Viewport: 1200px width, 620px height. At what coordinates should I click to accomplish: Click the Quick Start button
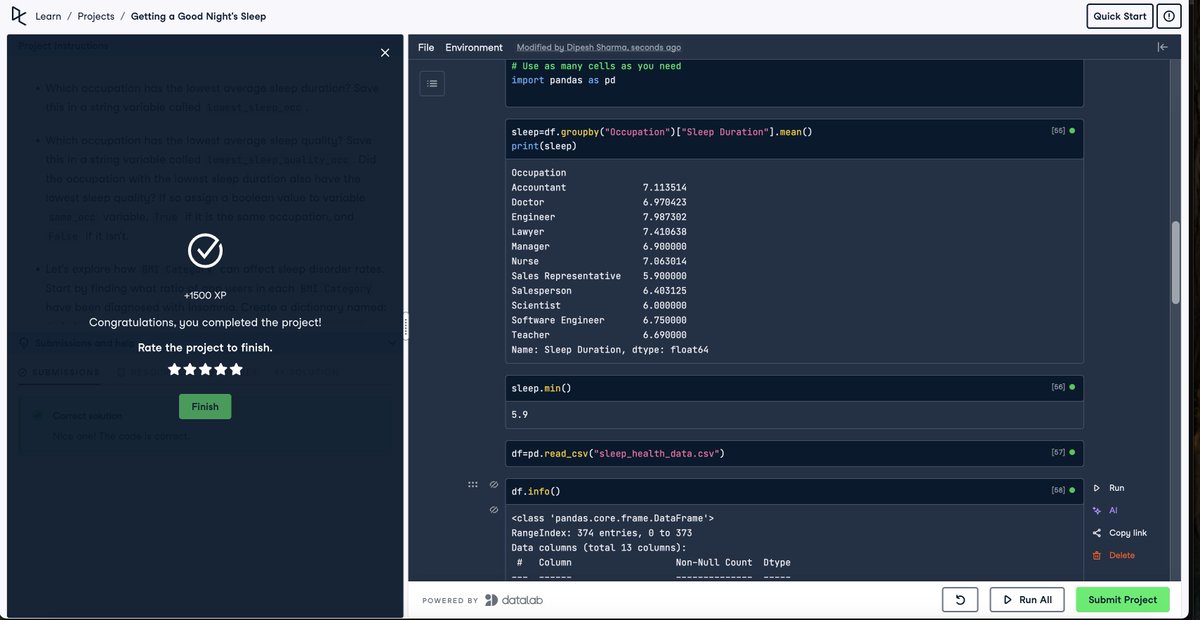click(x=1120, y=16)
